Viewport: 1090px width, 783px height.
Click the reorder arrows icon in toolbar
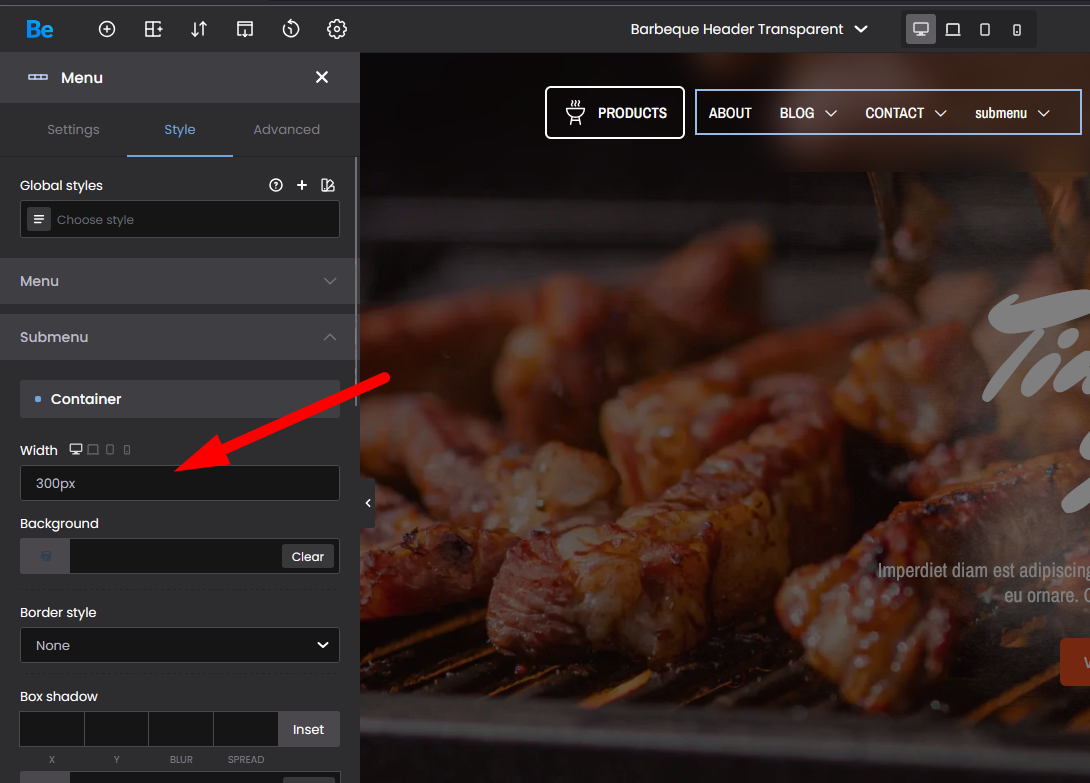[199, 29]
